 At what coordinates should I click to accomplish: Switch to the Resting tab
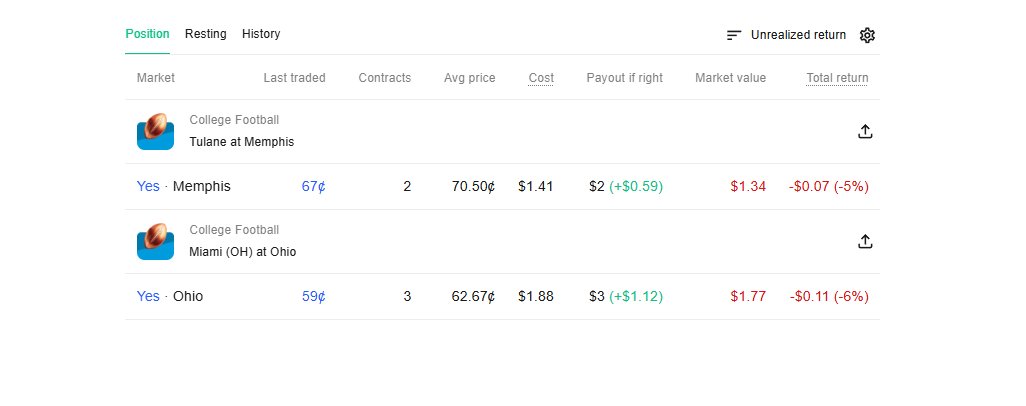[205, 34]
